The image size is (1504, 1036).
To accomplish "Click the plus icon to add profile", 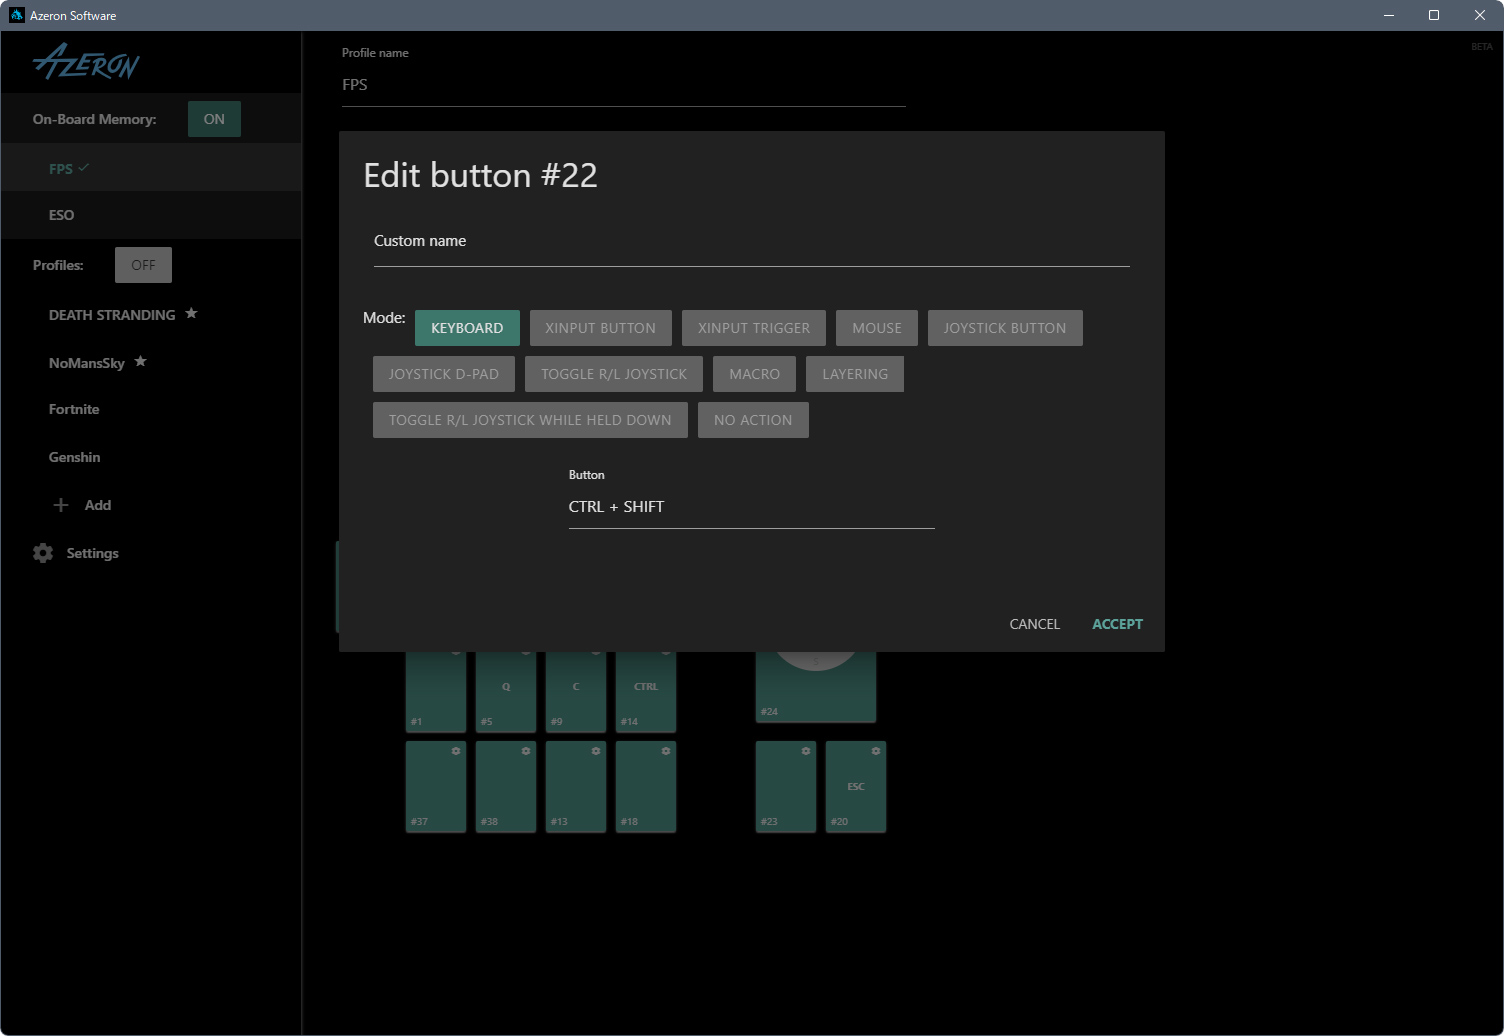I will coord(61,505).
